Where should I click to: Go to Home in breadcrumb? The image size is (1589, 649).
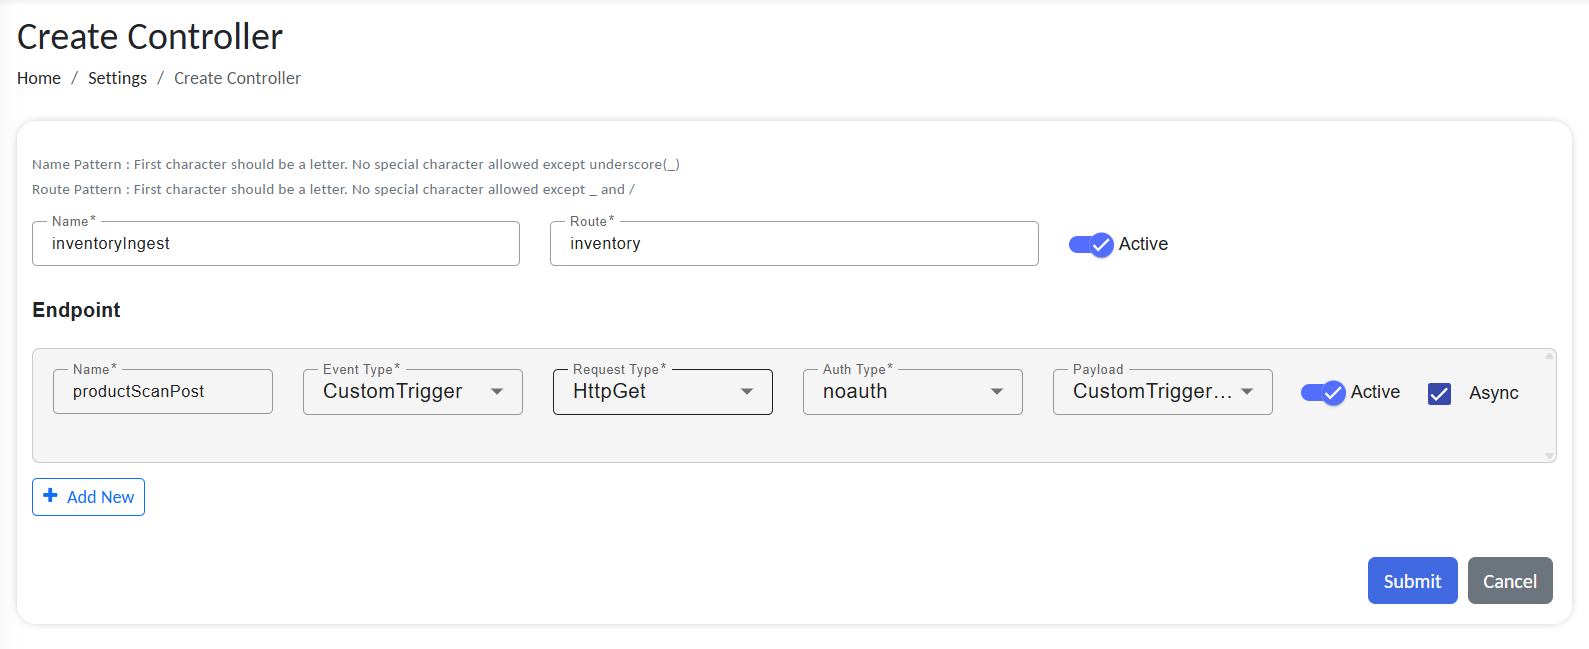(x=39, y=78)
